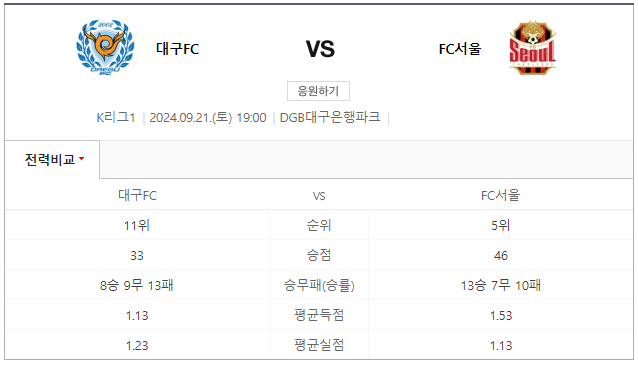Click the 대구FC team name in header

[x=177, y=49]
